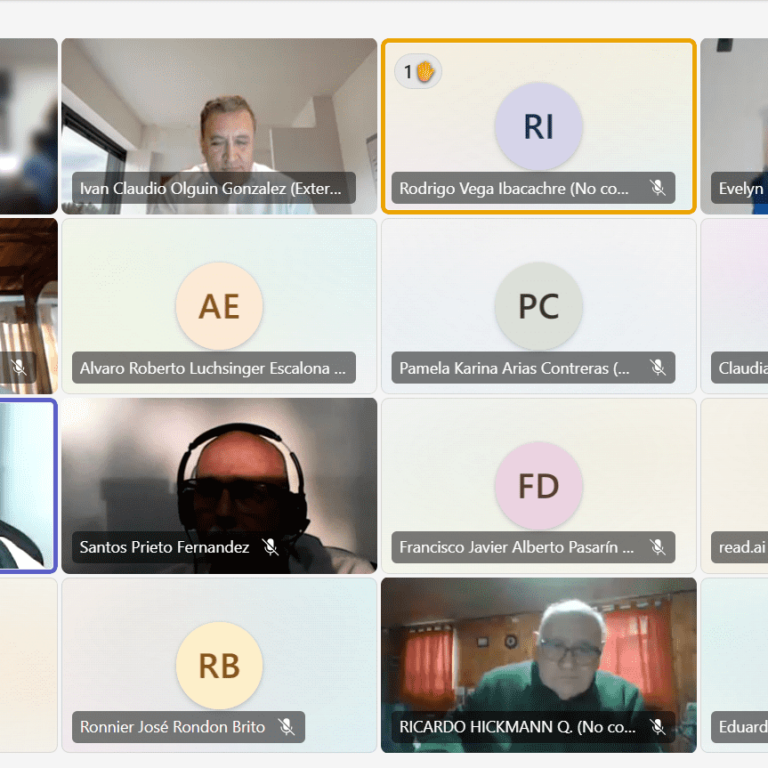Click Francisco Javier Alberto Pasarín's muted mic icon

(657, 547)
